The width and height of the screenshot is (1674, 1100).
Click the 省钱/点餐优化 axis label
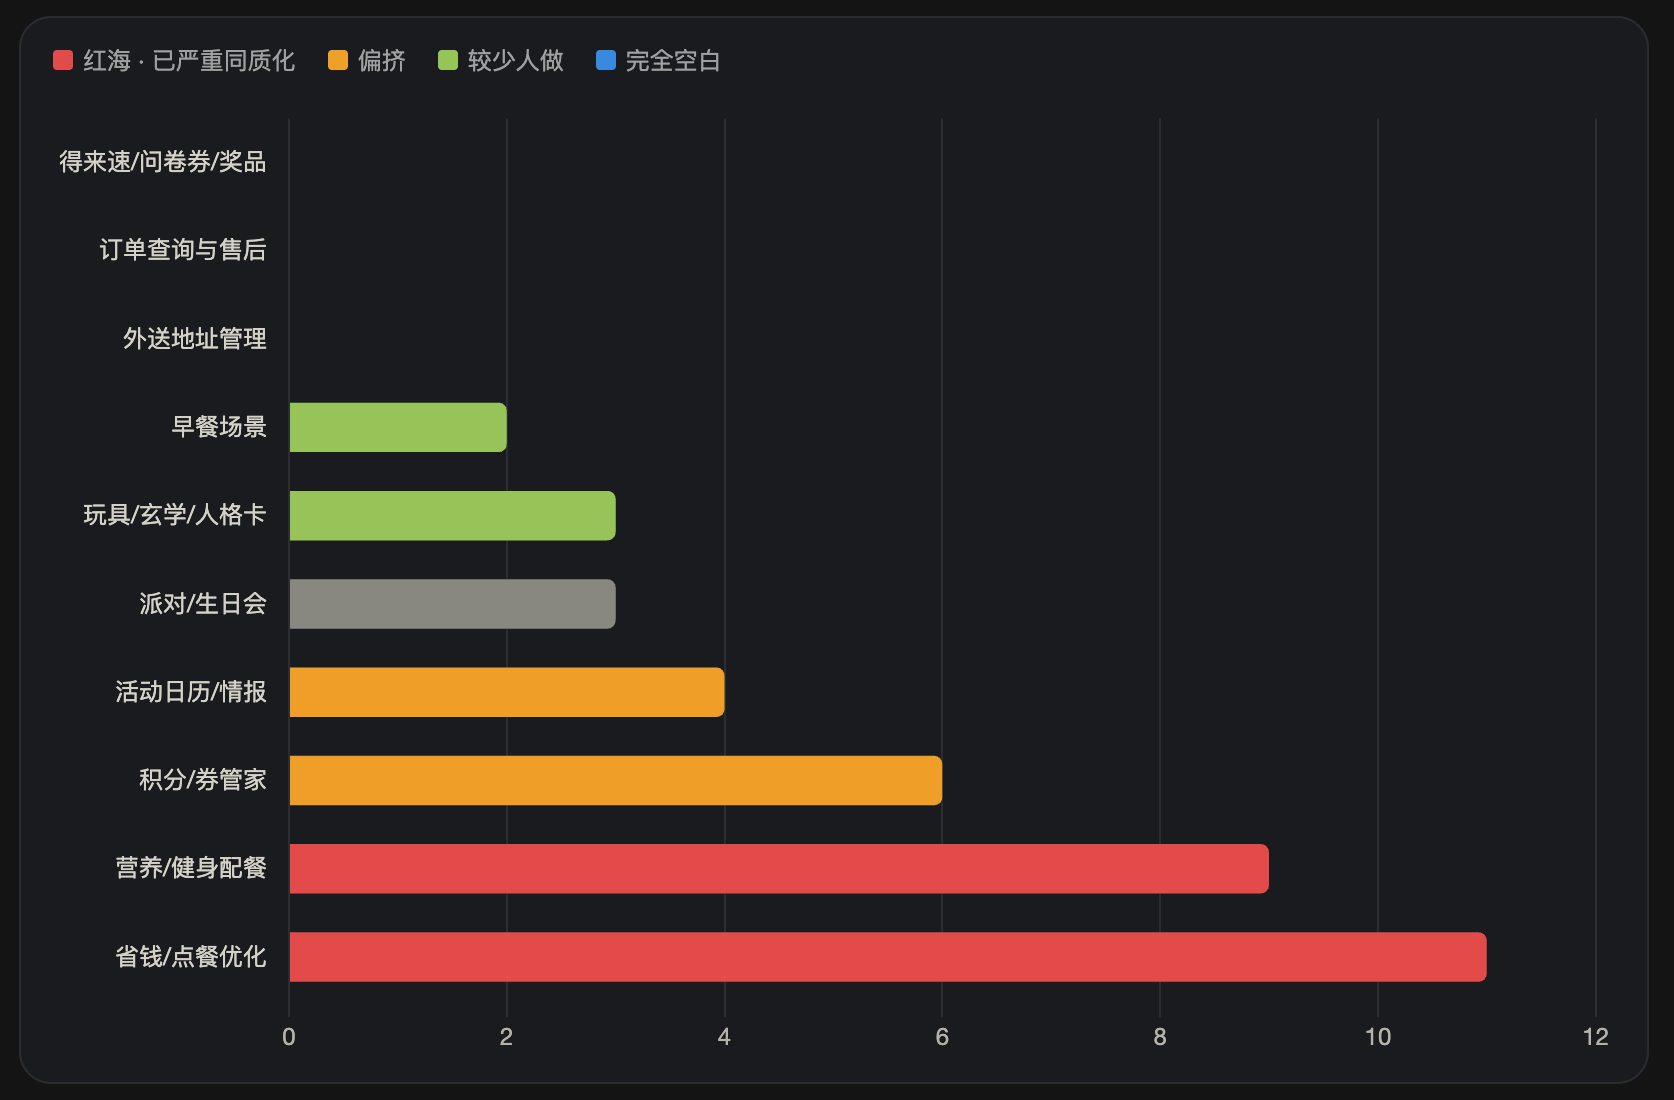[191, 957]
